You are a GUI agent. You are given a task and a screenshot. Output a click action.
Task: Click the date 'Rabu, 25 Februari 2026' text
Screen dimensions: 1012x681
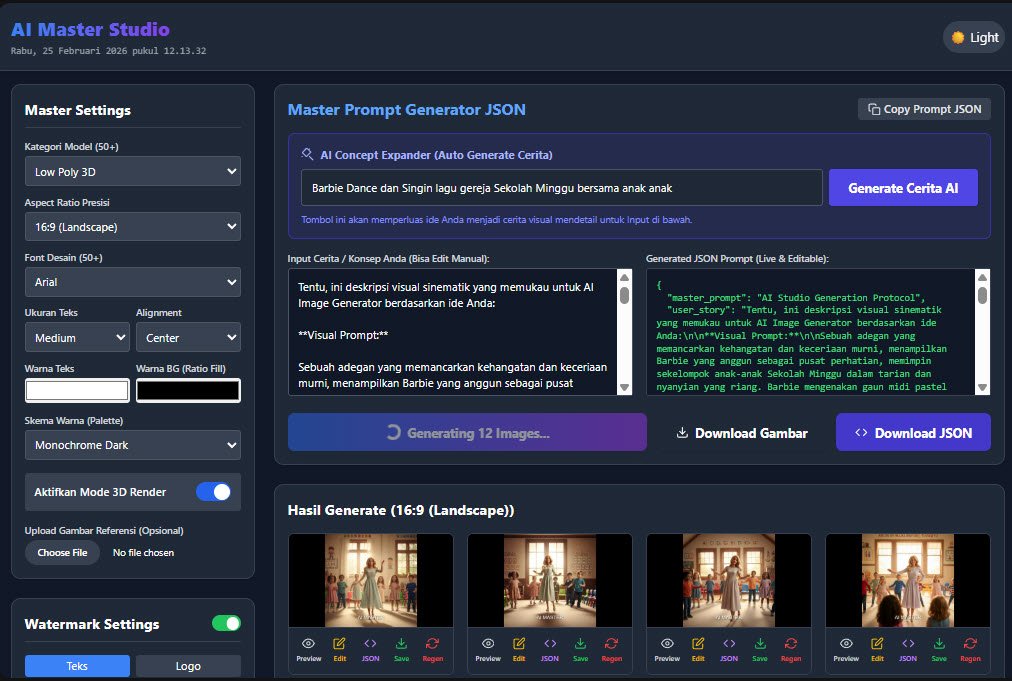(x=69, y=50)
